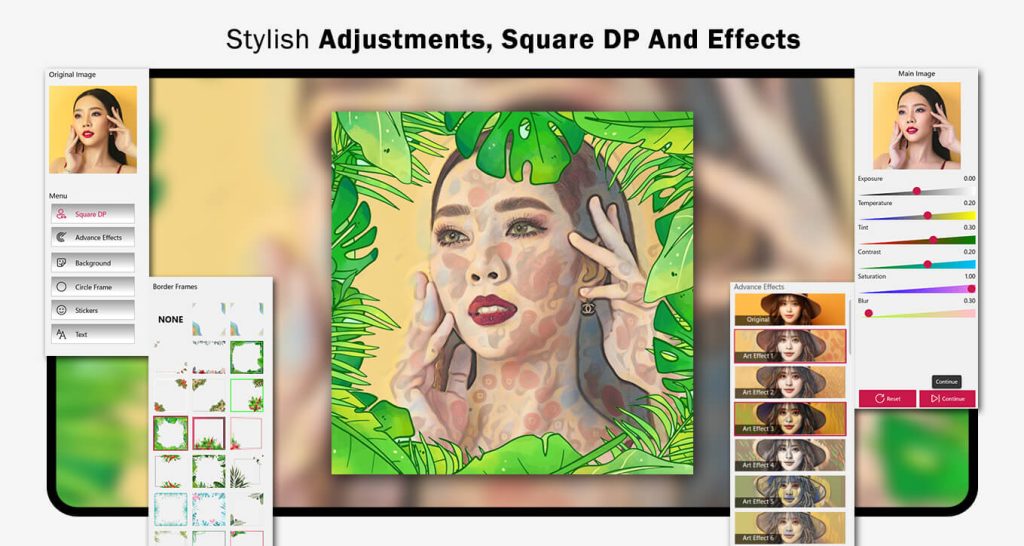The image size is (1024, 546).
Task: Select the Text tool icon
Action: (x=61, y=334)
